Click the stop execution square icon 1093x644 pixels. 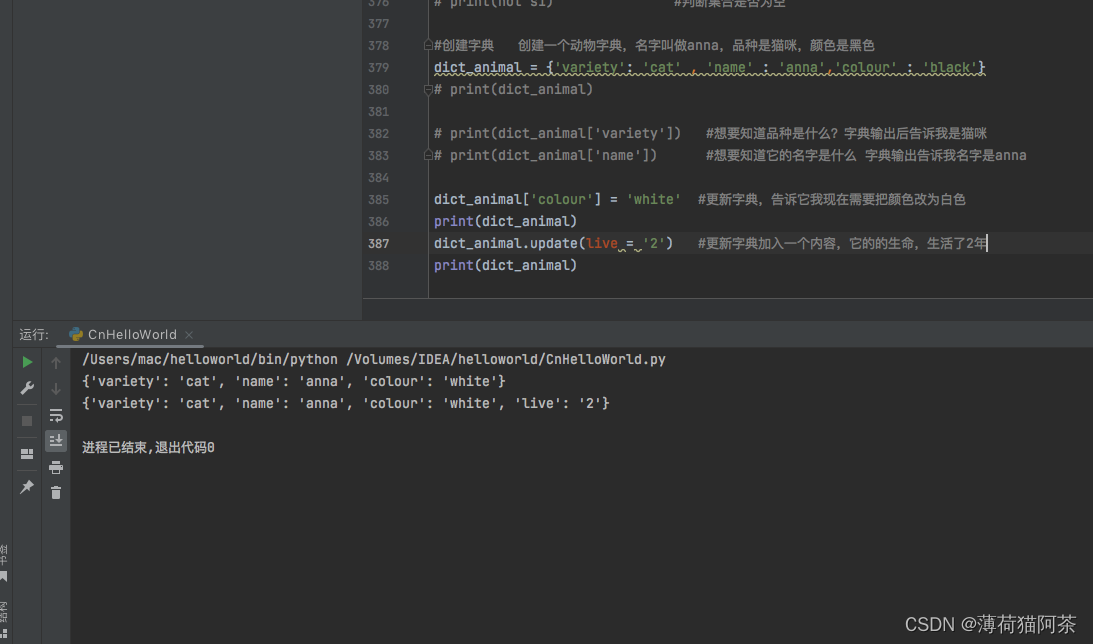coord(26,420)
